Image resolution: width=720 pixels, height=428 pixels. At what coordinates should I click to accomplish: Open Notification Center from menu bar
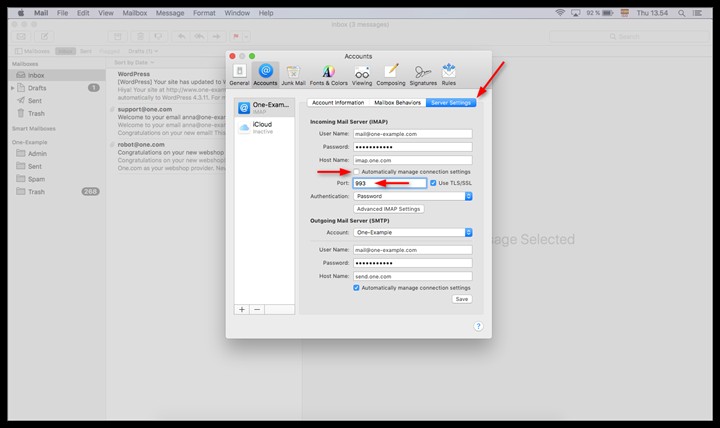698,13
